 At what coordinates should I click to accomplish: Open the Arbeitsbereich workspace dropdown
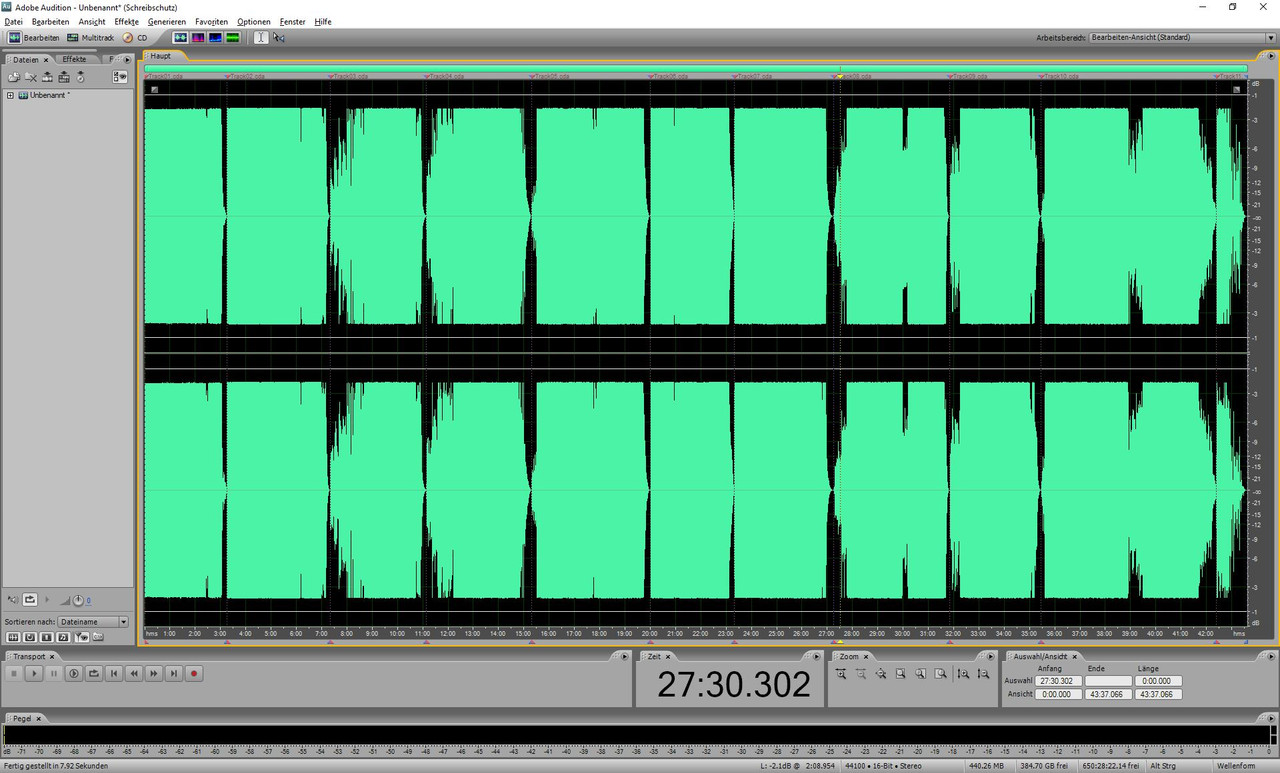[1182, 37]
